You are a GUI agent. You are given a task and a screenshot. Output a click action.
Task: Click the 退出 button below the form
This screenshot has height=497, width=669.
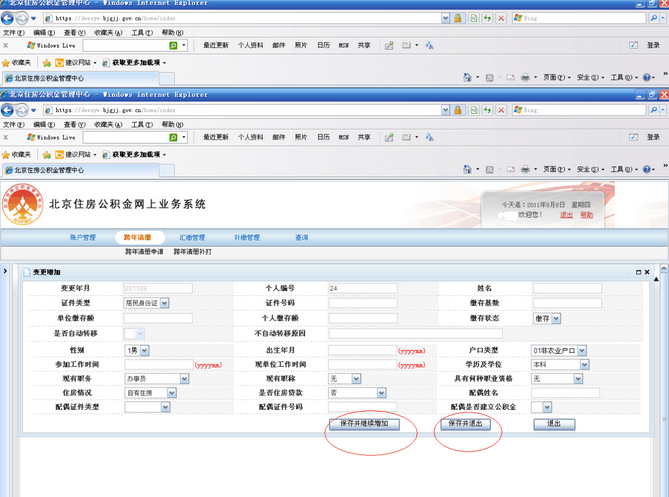tap(554, 424)
